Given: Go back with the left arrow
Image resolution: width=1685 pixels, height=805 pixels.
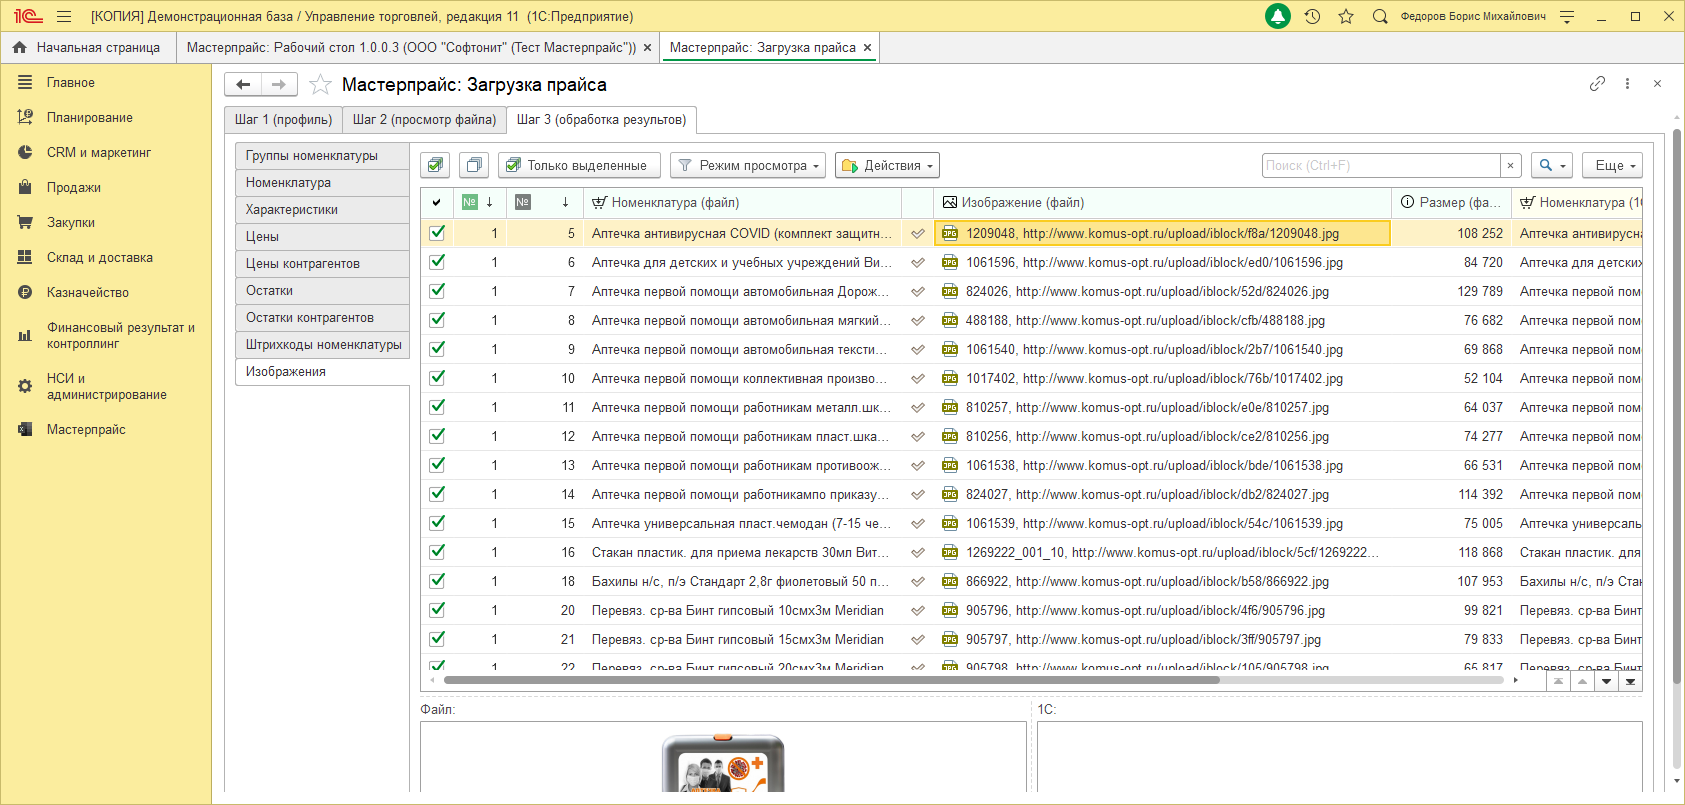Looking at the screenshot, I should point(243,85).
